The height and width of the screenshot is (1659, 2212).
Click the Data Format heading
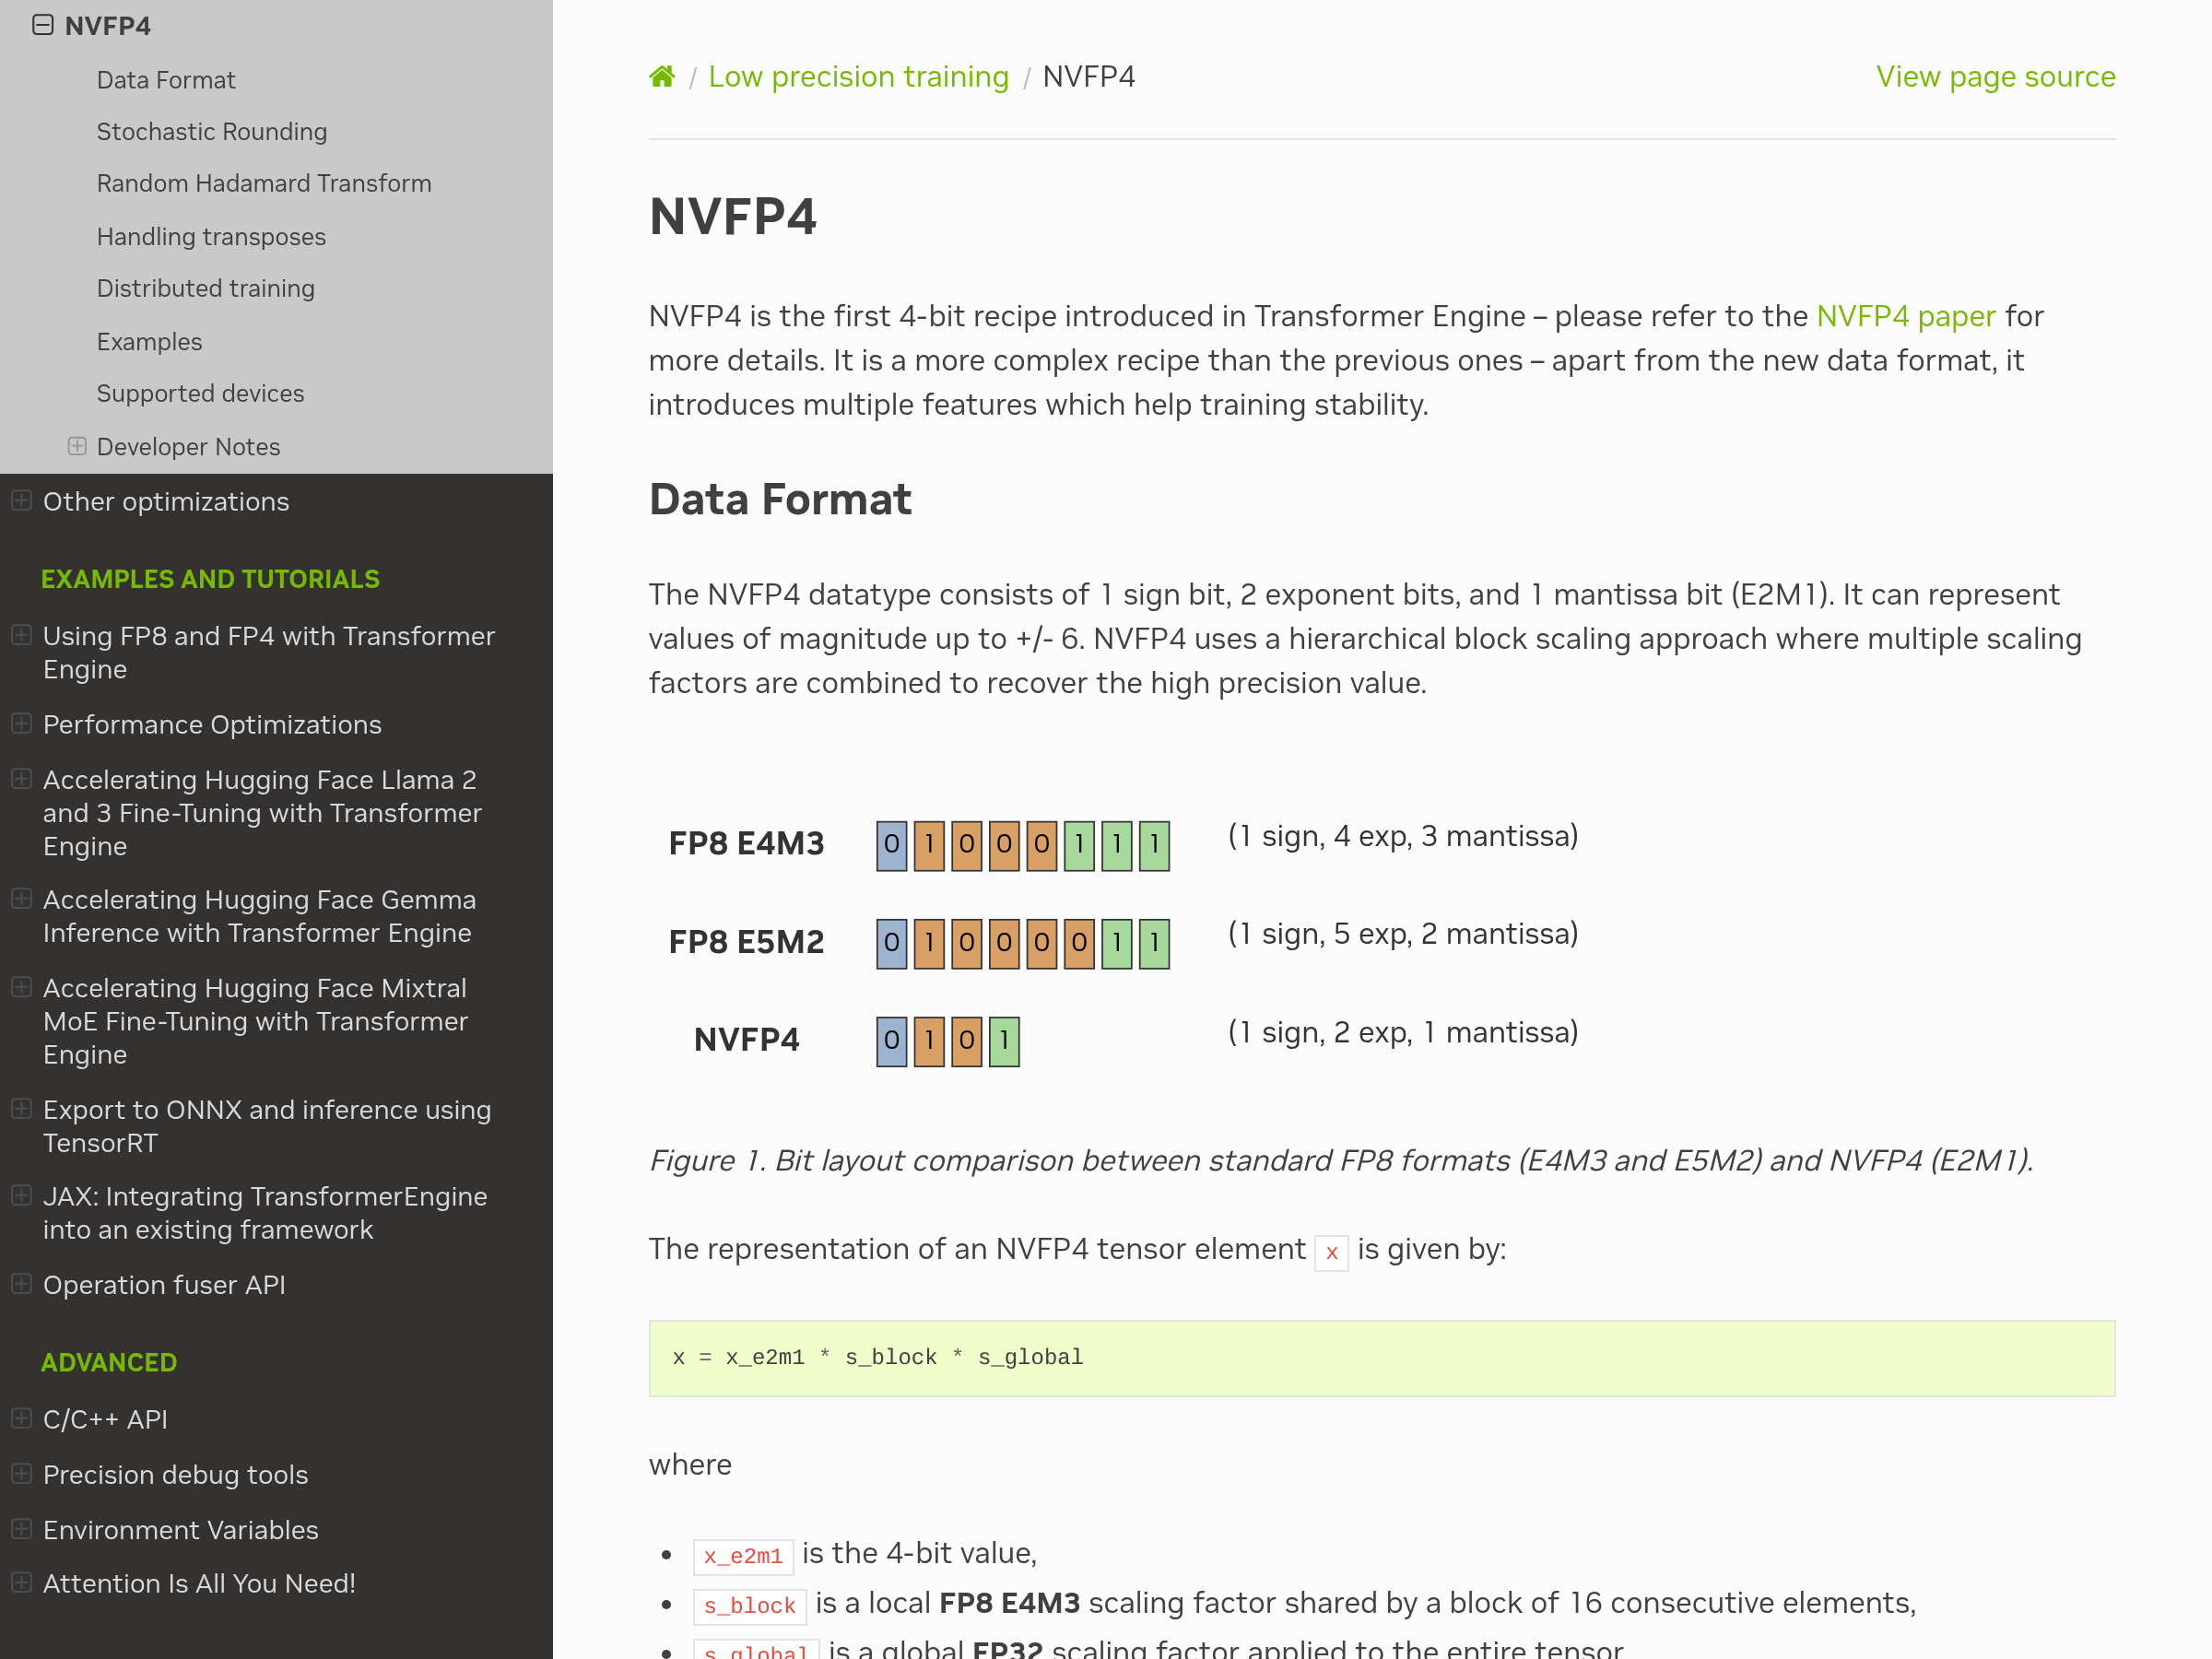point(780,499)
